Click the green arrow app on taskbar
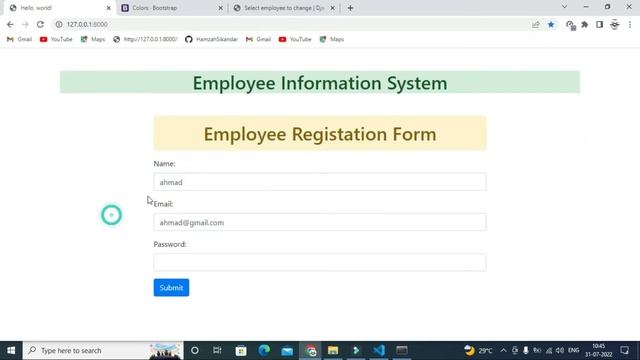 (356, 350)
